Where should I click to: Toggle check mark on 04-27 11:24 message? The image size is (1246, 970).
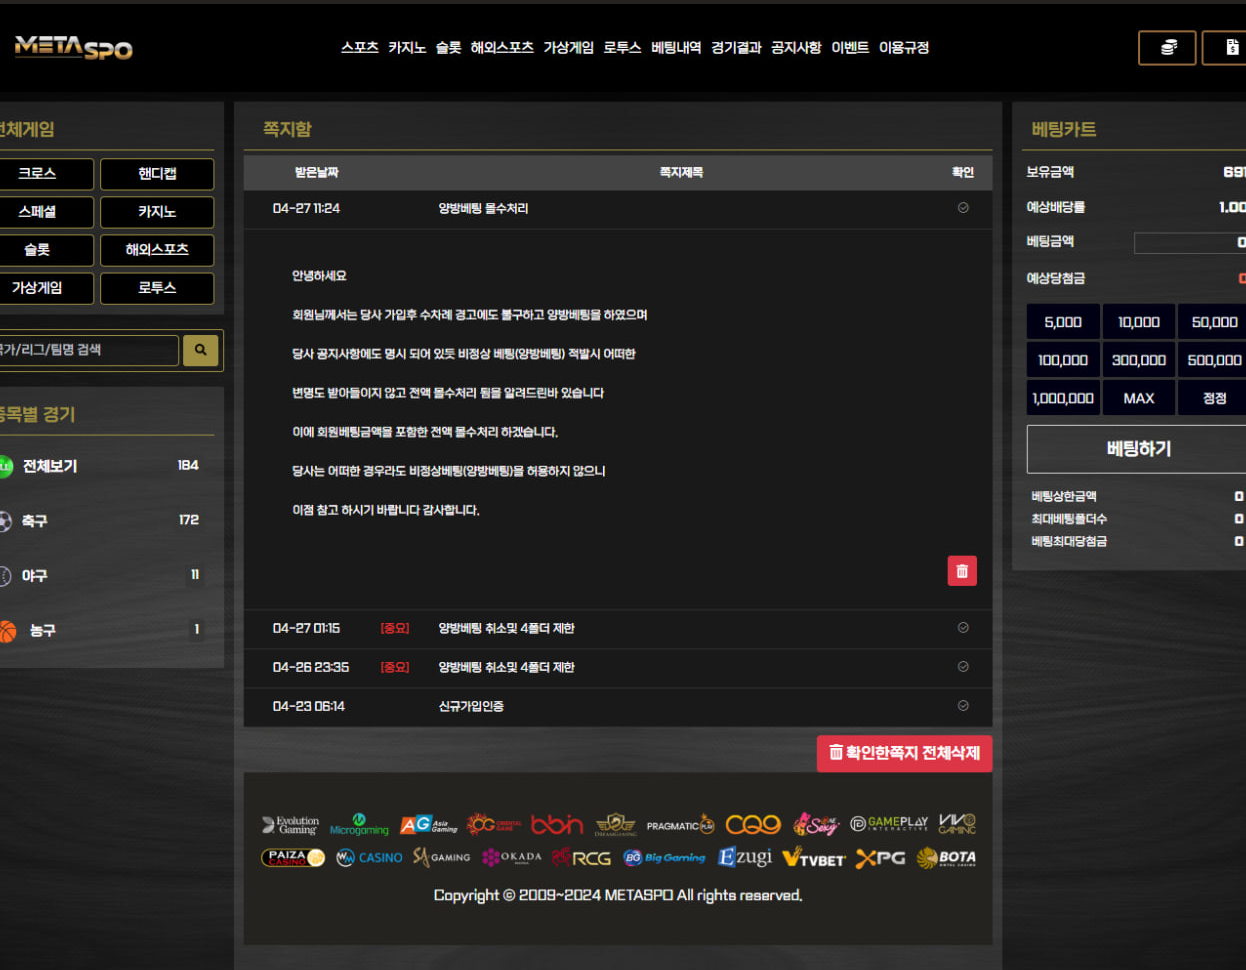click(x=963, y=208)
